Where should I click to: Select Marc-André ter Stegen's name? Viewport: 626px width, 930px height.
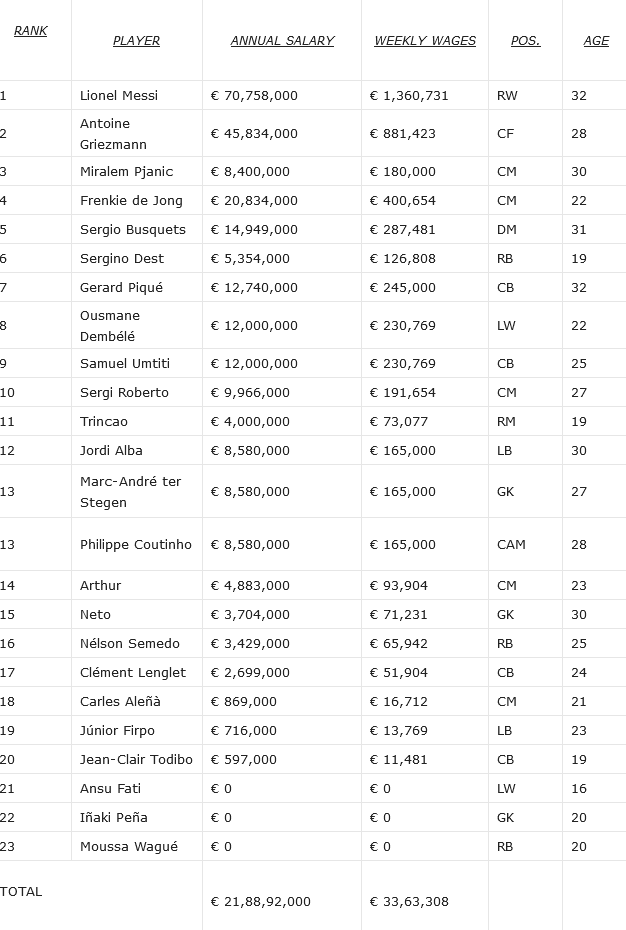pyautogui.click(x=130, y=492)
